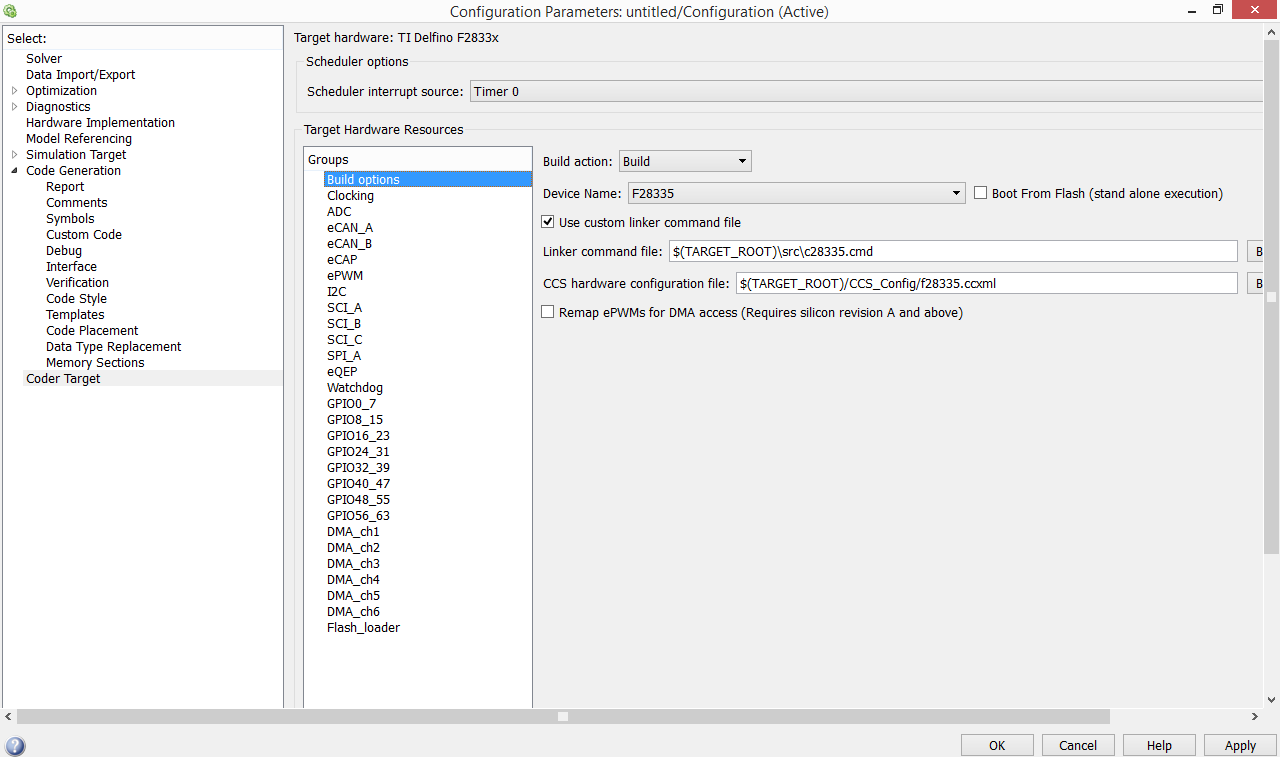The image size is (1280, 757).
Task: Collapse the Code Generation tree node
Action: [x=14, y=171]
